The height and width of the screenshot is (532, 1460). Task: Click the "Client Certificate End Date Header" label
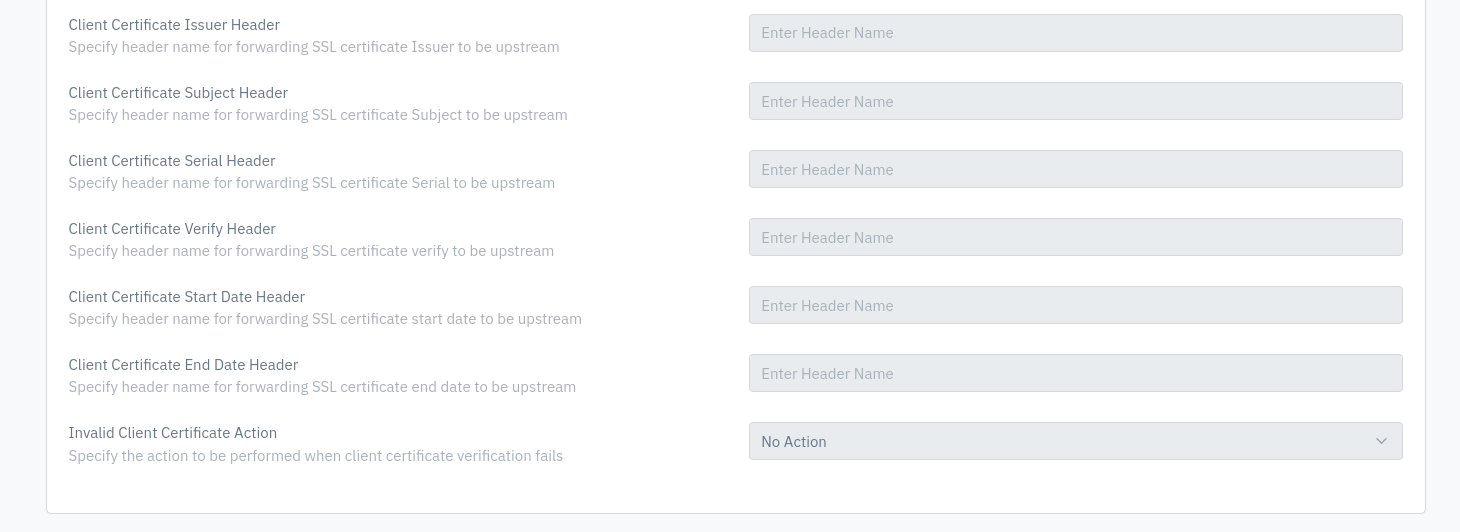click(x=183, y=364)
